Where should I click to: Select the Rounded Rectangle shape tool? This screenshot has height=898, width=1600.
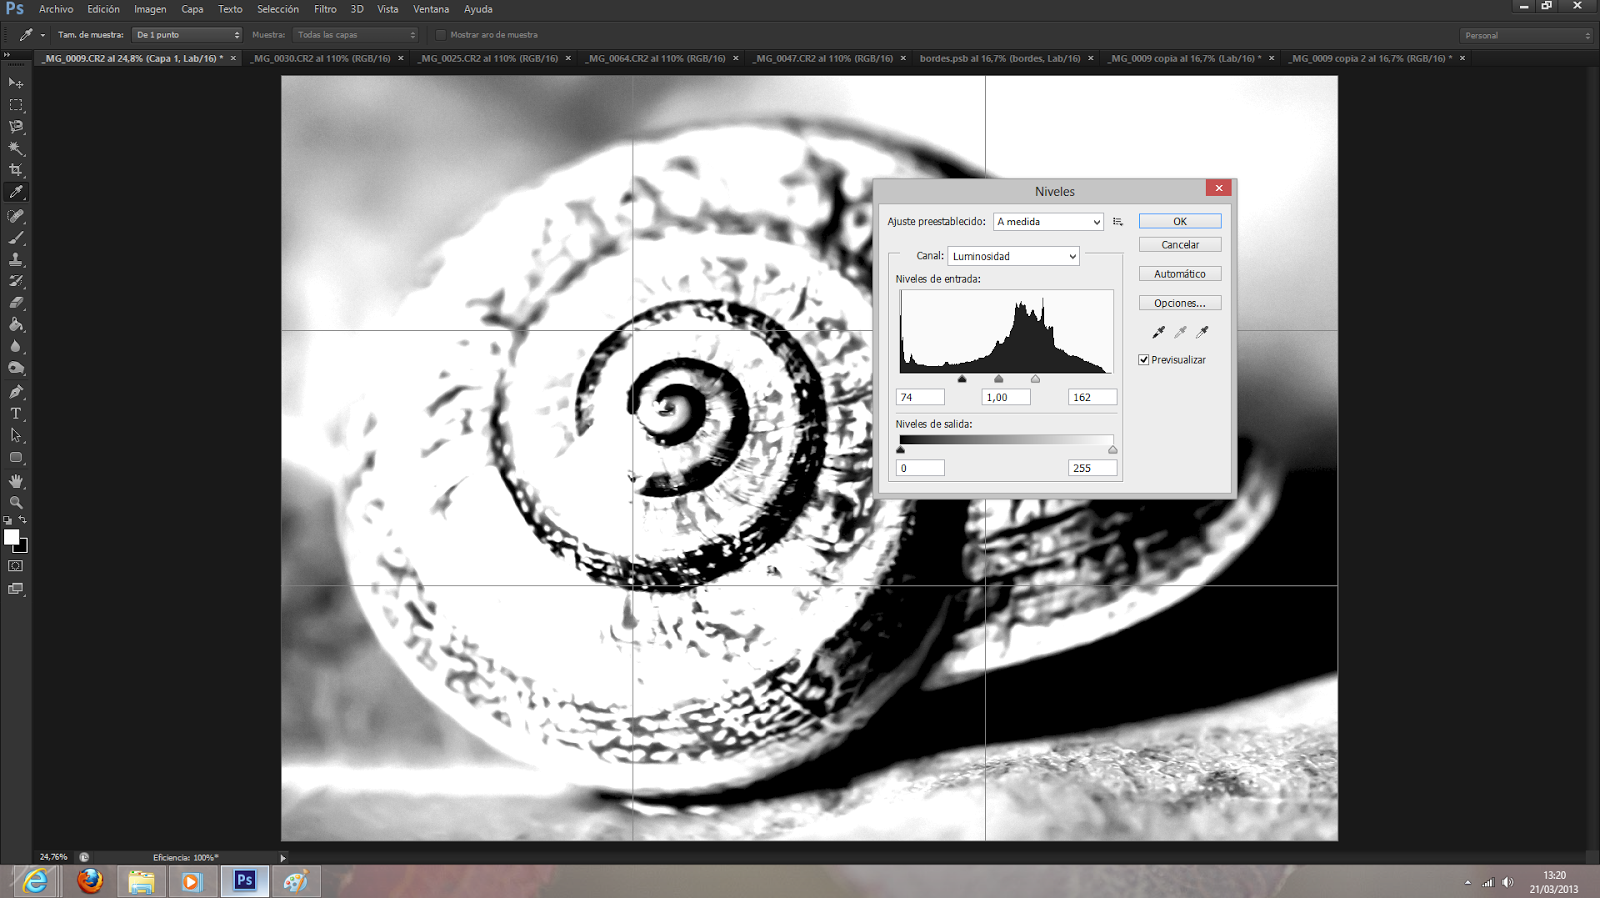coord(16,458)
